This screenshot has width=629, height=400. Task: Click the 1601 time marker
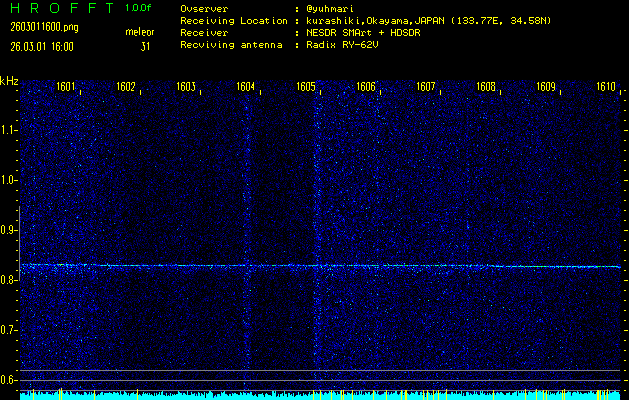(x=65, y=86)
